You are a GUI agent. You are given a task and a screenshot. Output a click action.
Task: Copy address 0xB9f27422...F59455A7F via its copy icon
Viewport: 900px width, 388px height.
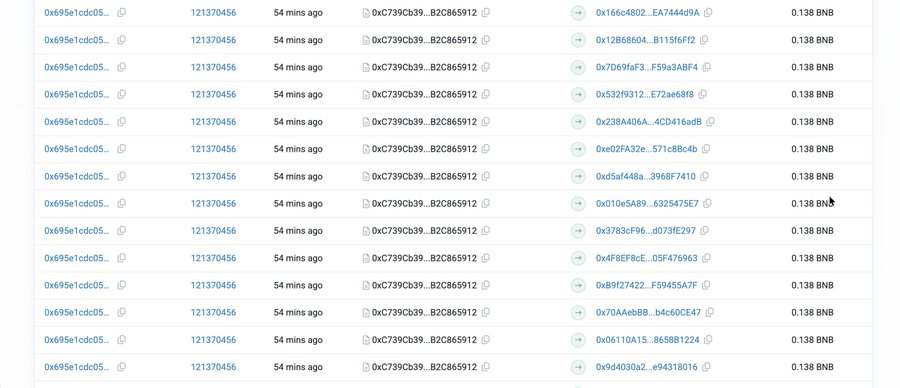pyautogui.click(x=706, y=285)
